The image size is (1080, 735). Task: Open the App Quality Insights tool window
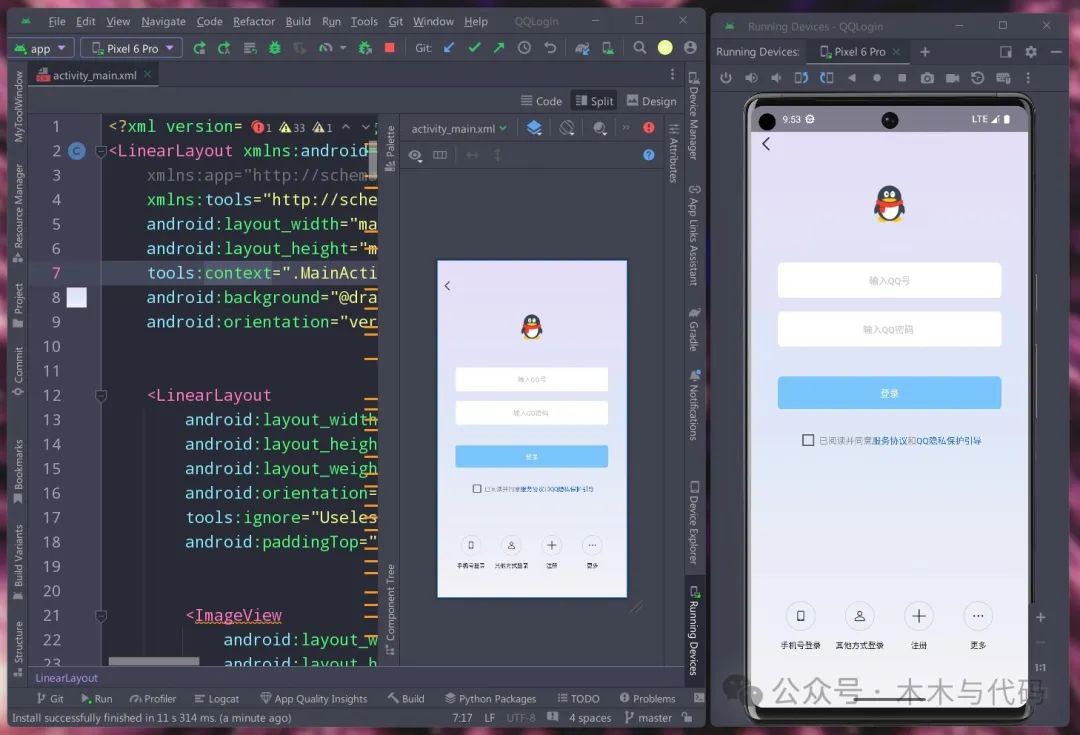click(x=313, y=698)
